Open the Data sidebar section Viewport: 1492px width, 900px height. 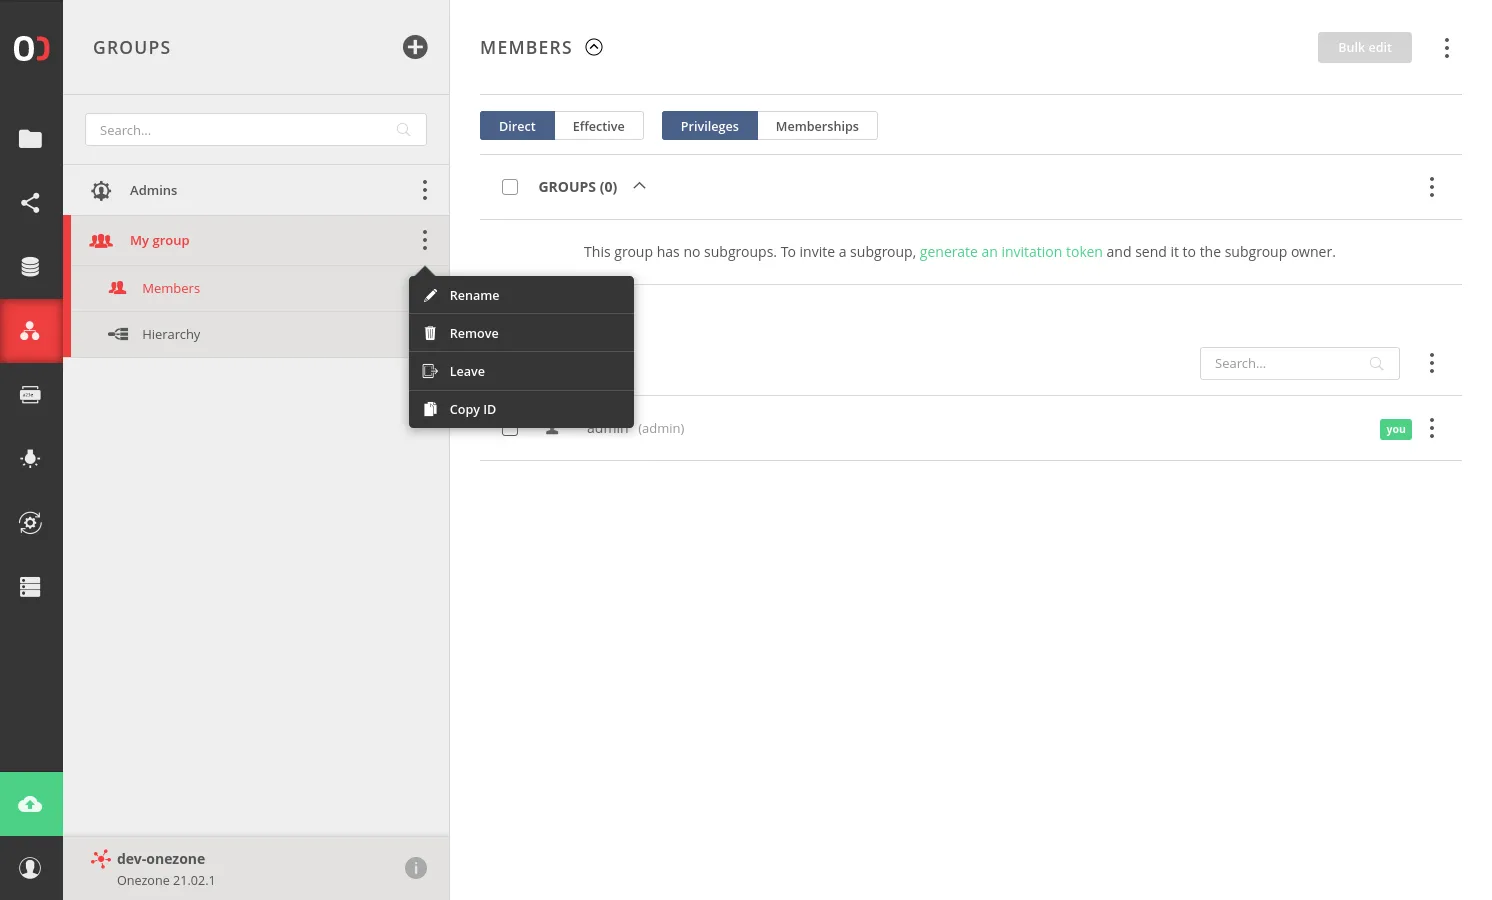tap(30, 139)
